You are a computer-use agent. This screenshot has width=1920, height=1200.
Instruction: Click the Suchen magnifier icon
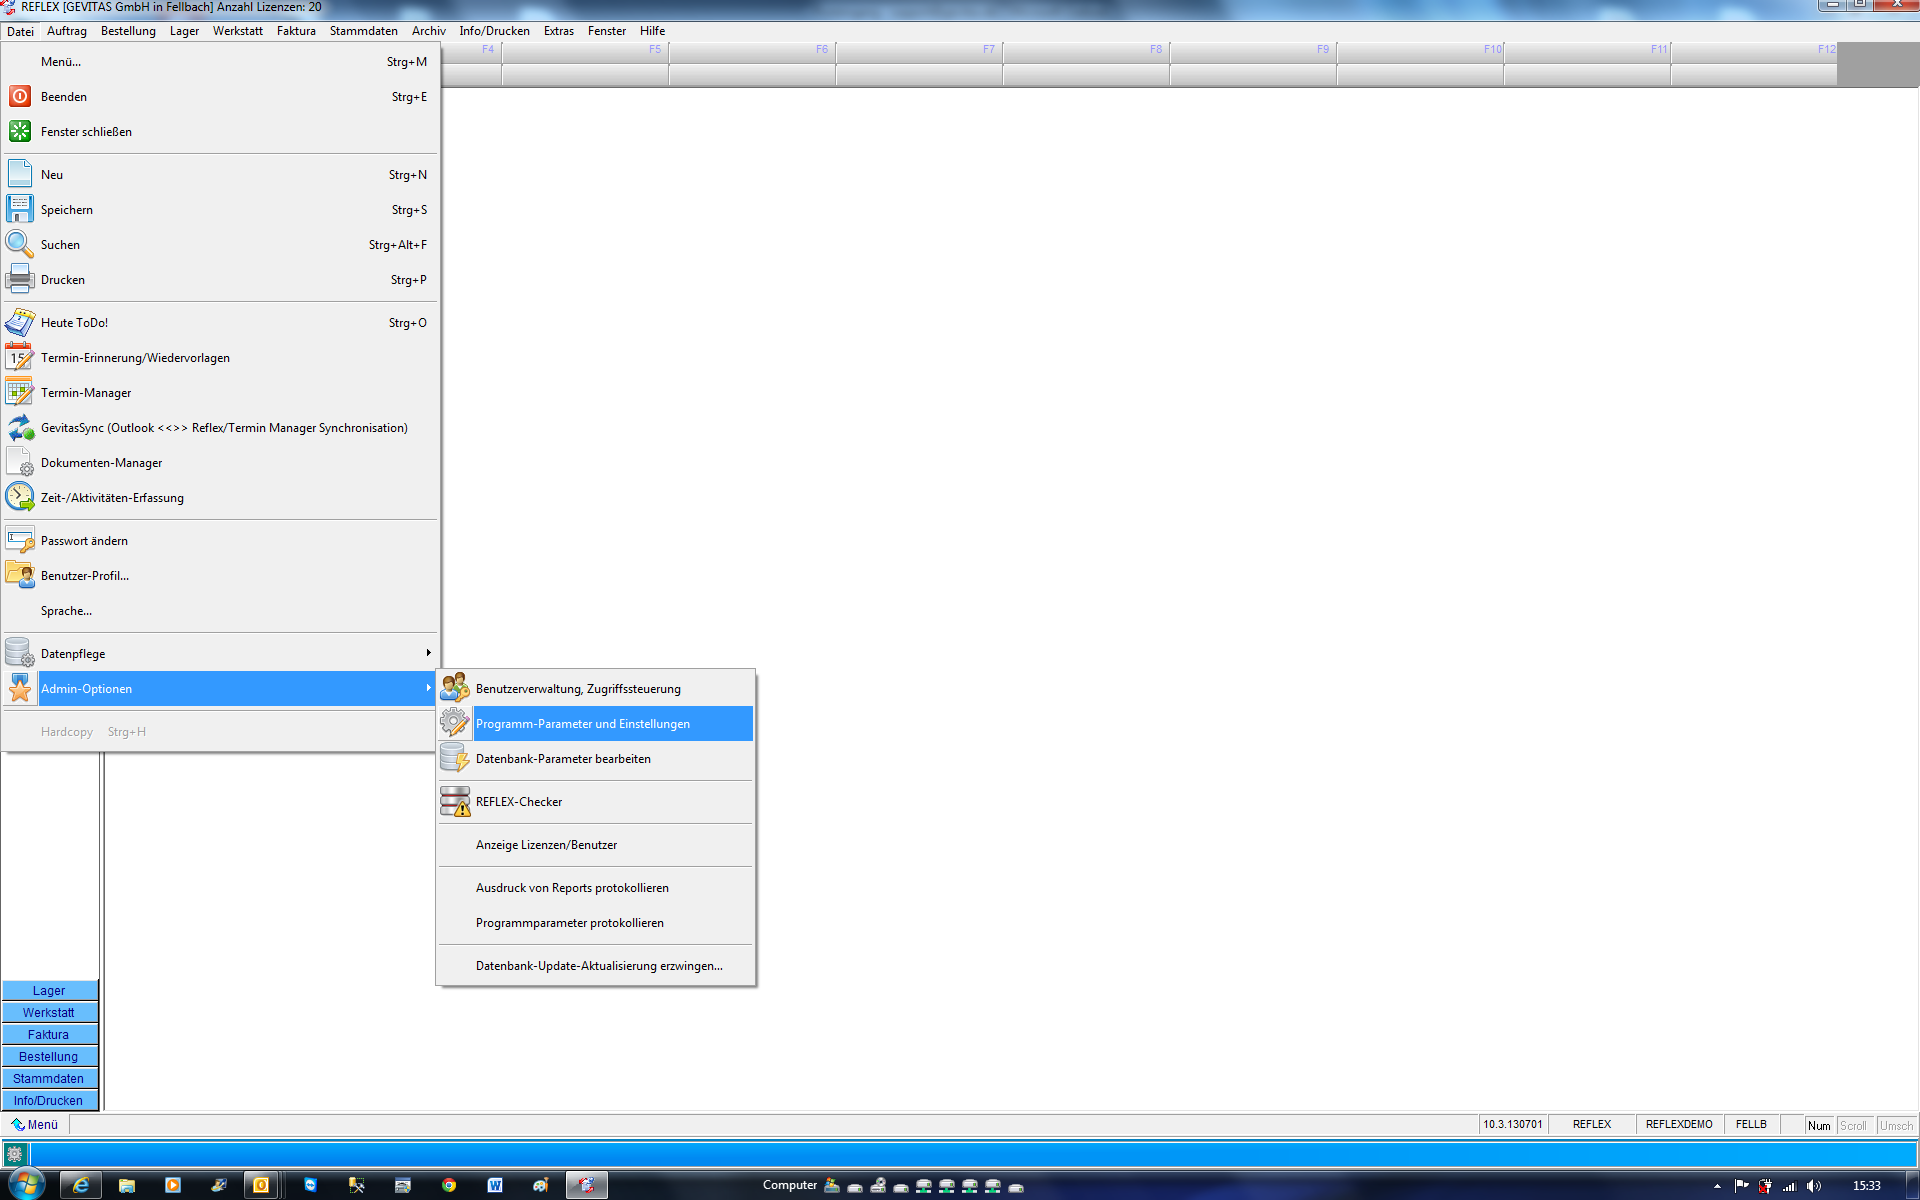click(x=20, y=244)
